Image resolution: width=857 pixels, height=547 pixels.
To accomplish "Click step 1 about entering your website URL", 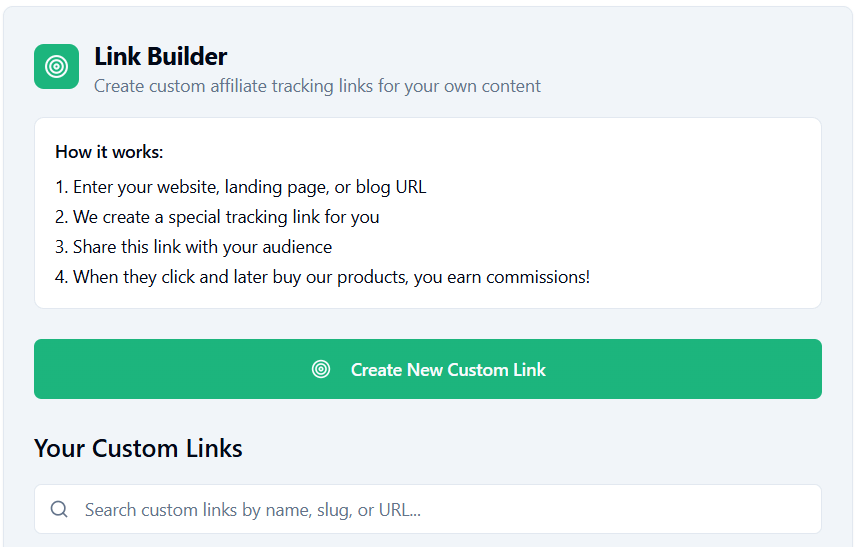I will [241, 187].
